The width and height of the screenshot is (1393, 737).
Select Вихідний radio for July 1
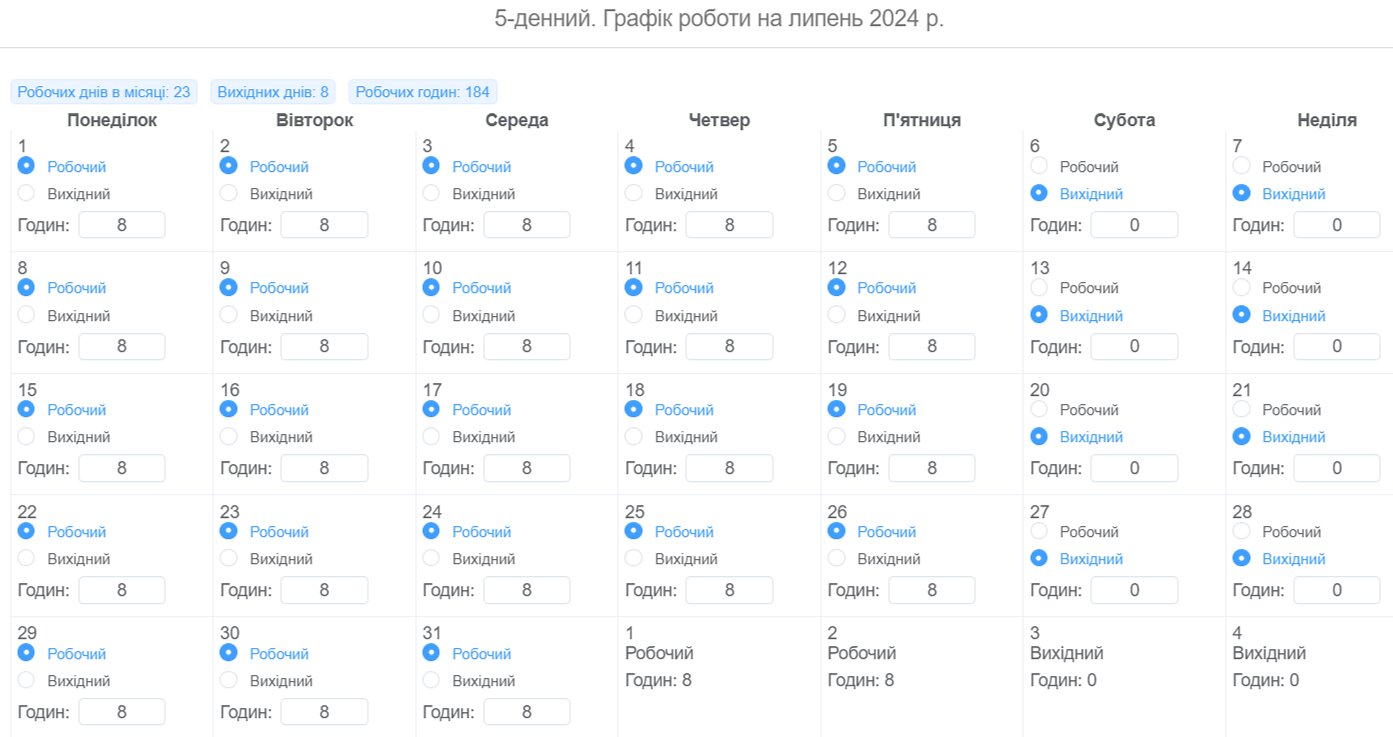pos(26,193)
